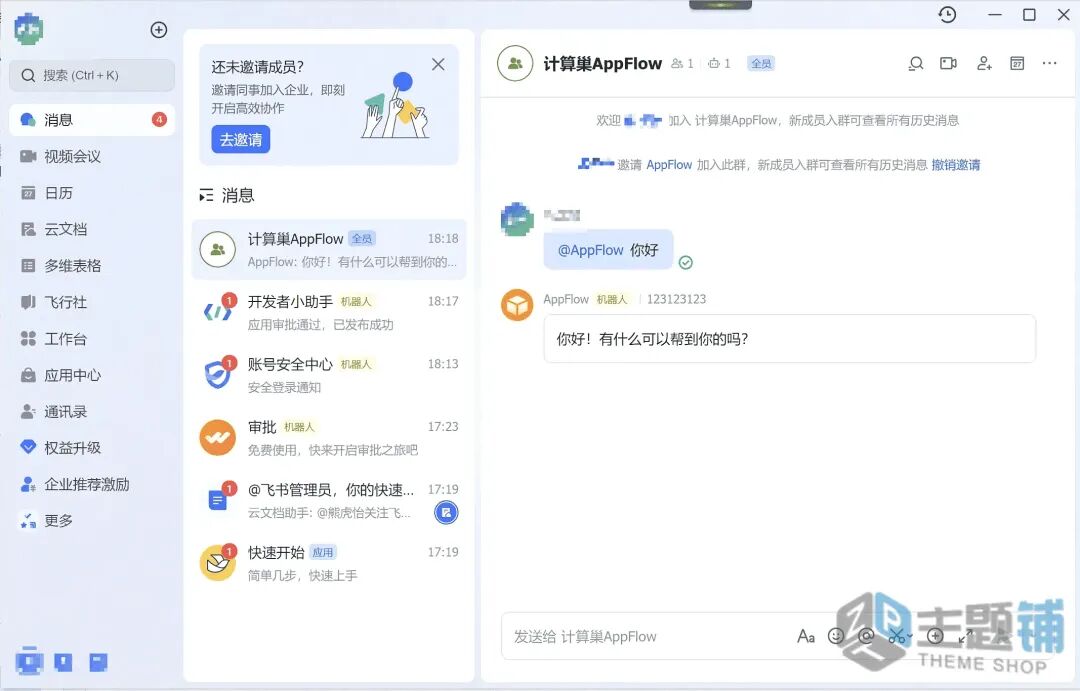The image size is (1080, 691).
Task: Open 通讯录 in the sidebar
Action: 92,412
